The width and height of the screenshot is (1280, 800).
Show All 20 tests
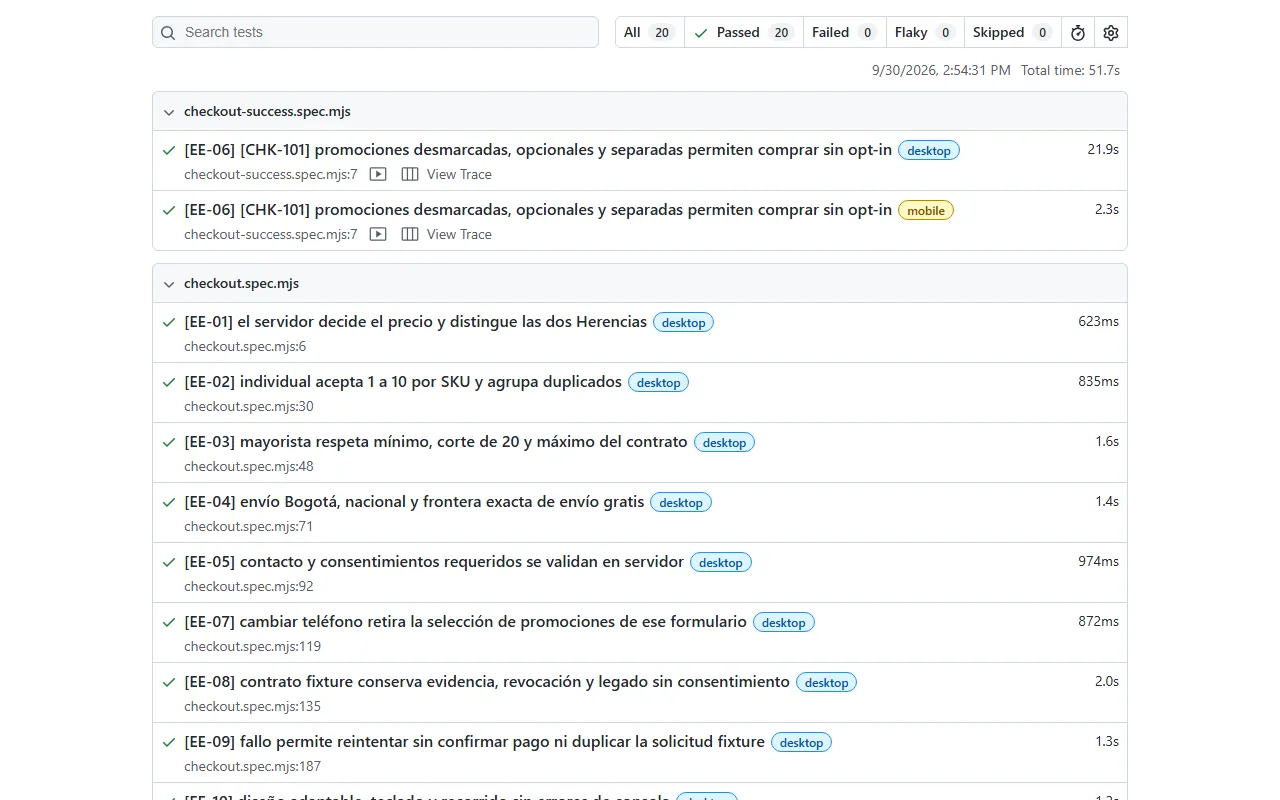pyautogui.click(x=650, y=32)
